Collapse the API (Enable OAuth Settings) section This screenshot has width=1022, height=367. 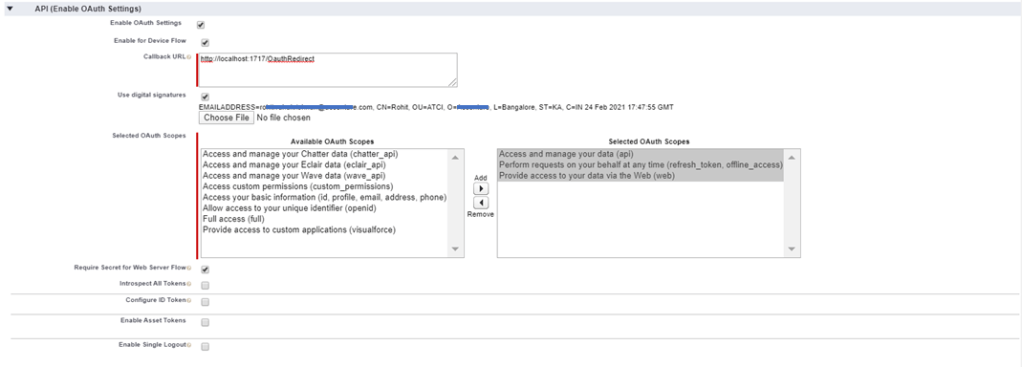tap(10, 8)
